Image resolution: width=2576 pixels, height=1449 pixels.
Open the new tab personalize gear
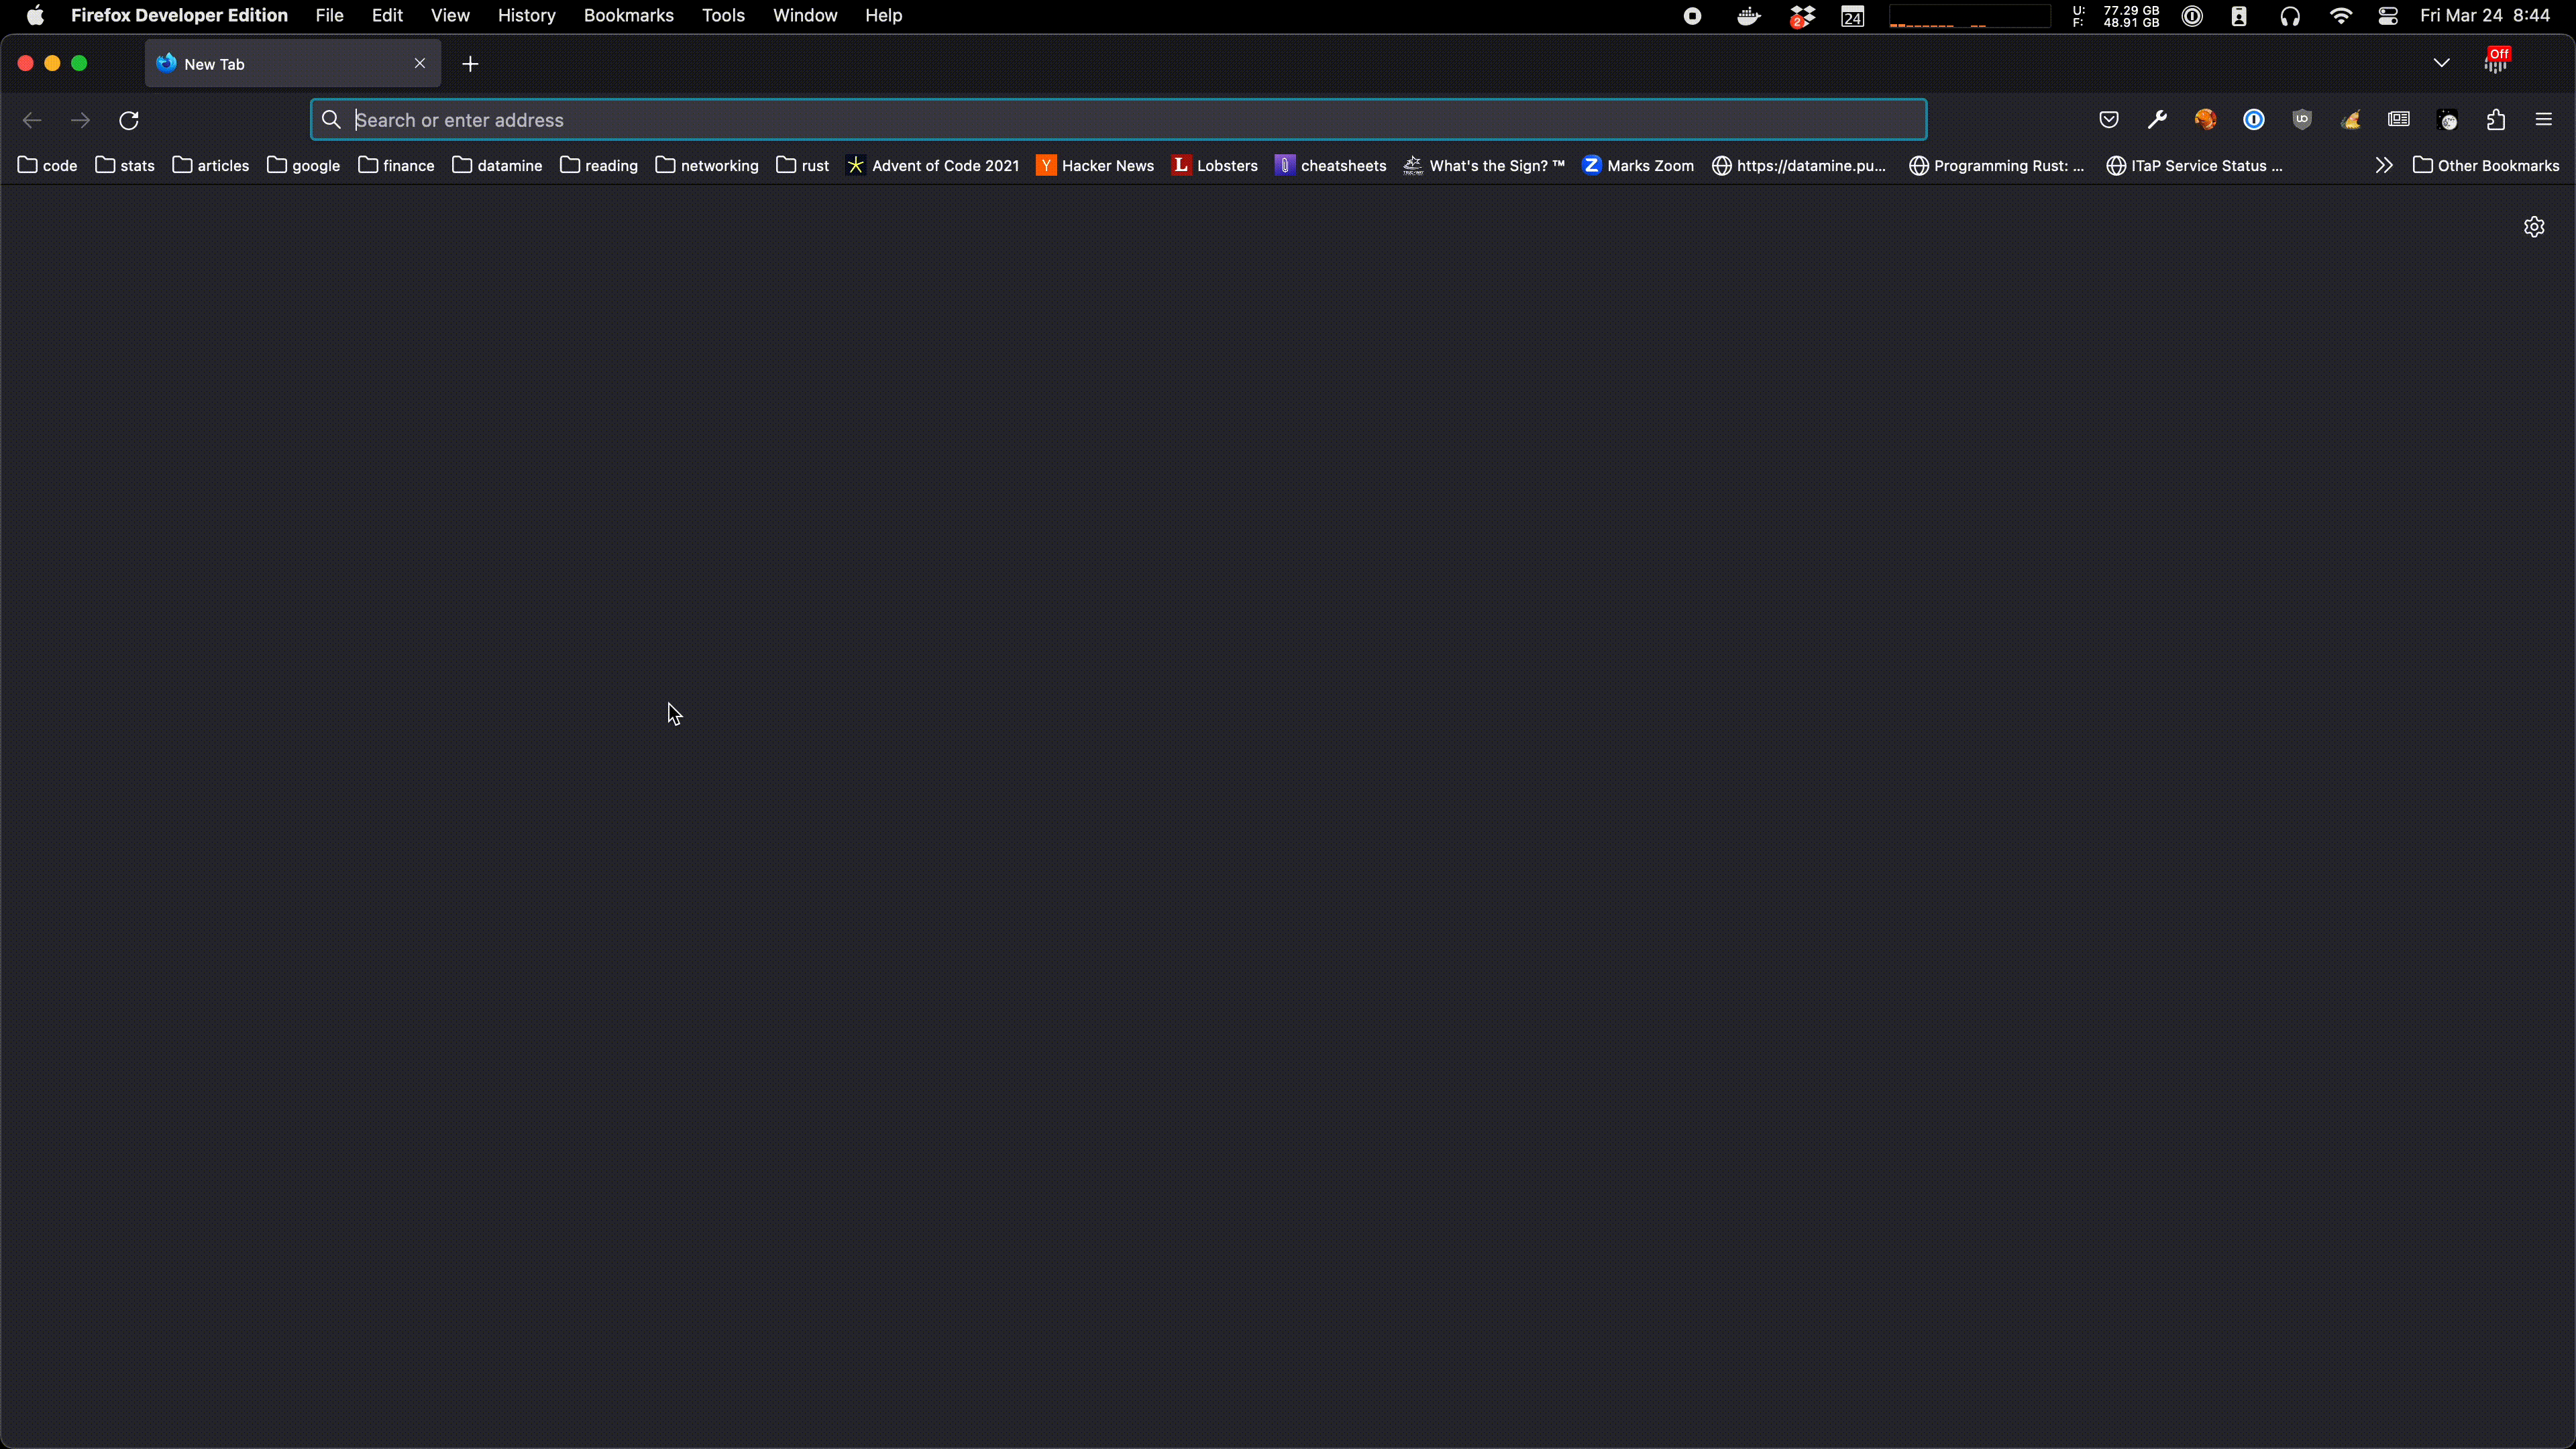pyautogui.click(x=2534, y=227)
